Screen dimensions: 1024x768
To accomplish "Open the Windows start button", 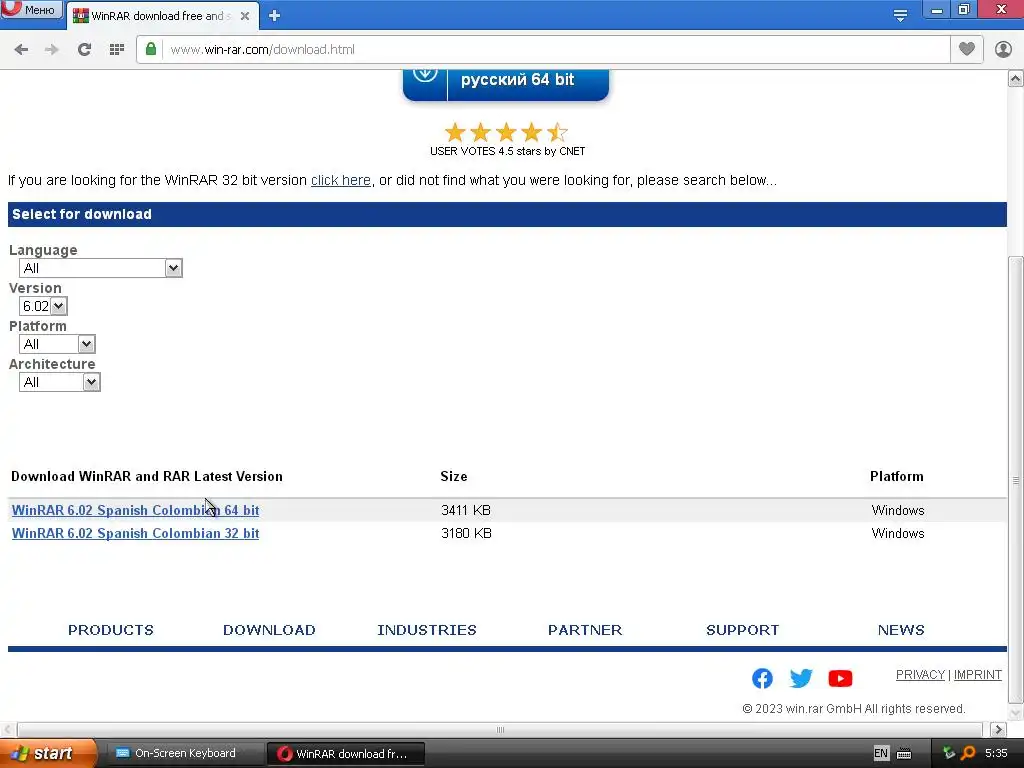I will pyautogui.click(x=48, y=754).
